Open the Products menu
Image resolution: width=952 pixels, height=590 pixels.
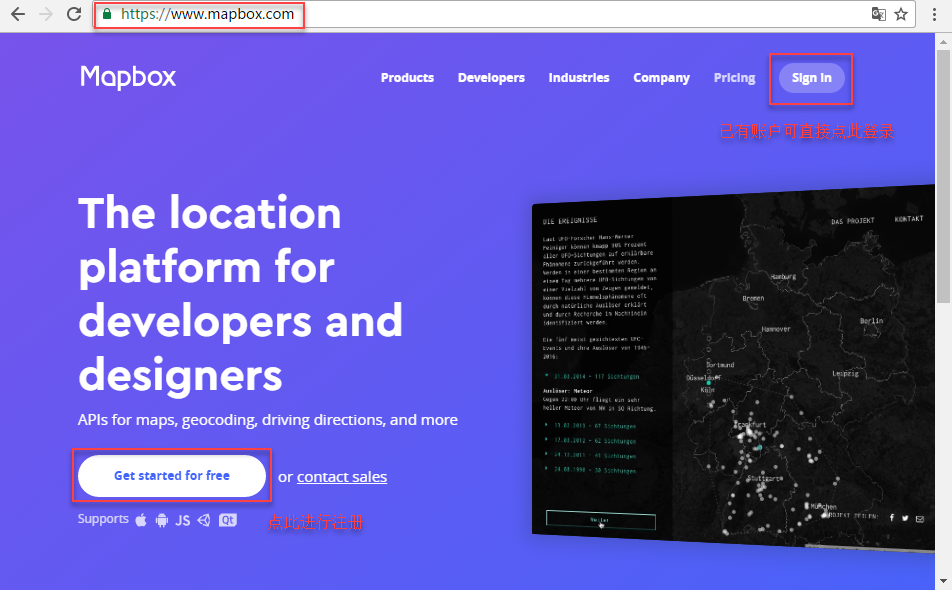tap(407, 77)
